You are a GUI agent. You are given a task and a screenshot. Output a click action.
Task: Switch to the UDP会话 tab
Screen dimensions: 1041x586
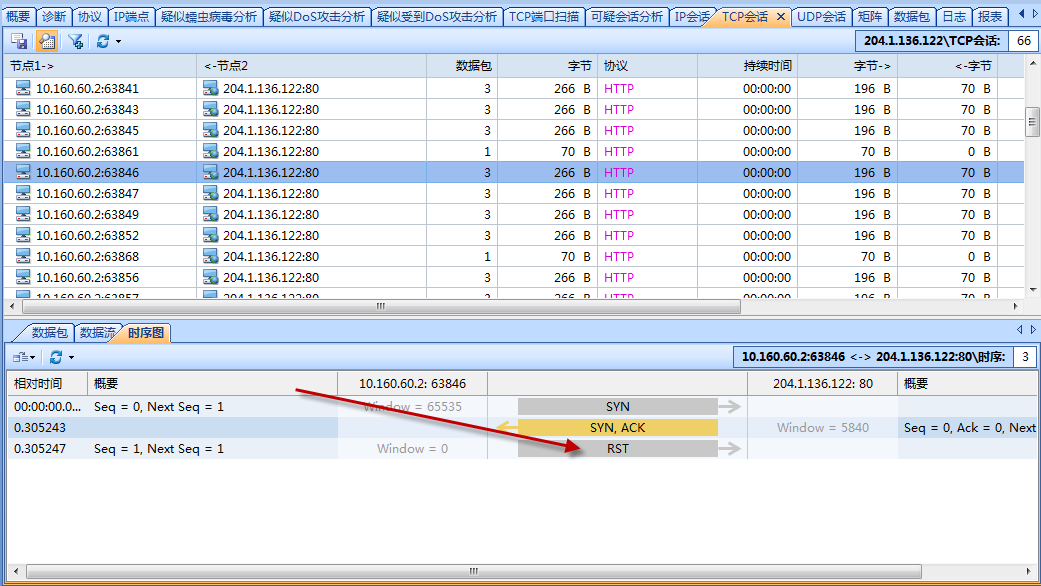coord(821,17)
